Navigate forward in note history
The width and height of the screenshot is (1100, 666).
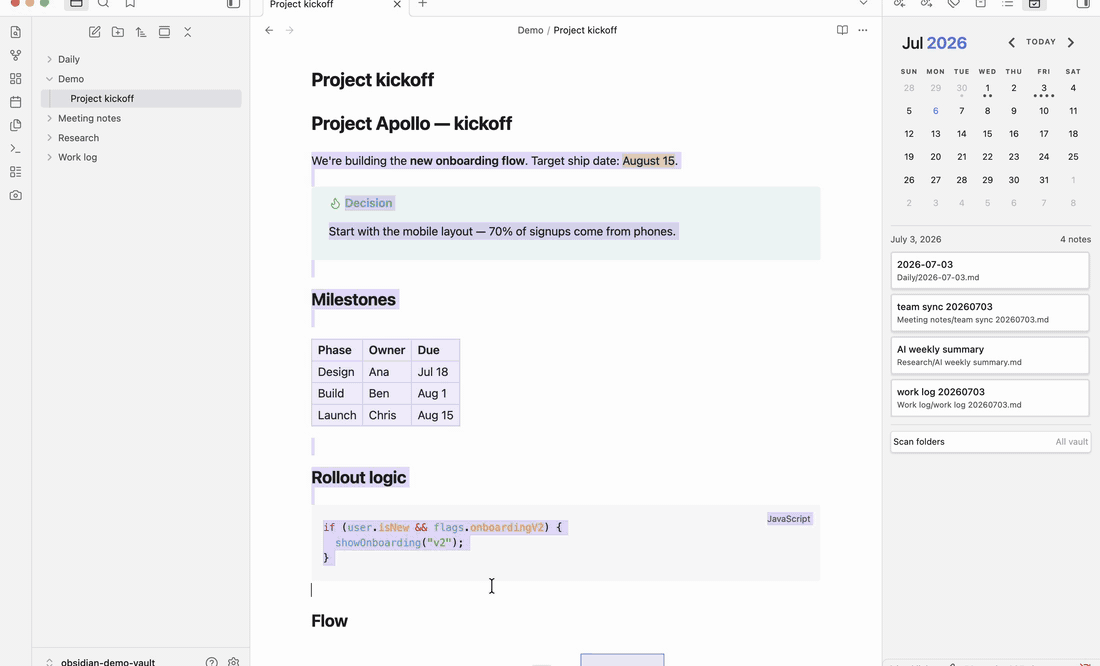(x=290, y=30)
